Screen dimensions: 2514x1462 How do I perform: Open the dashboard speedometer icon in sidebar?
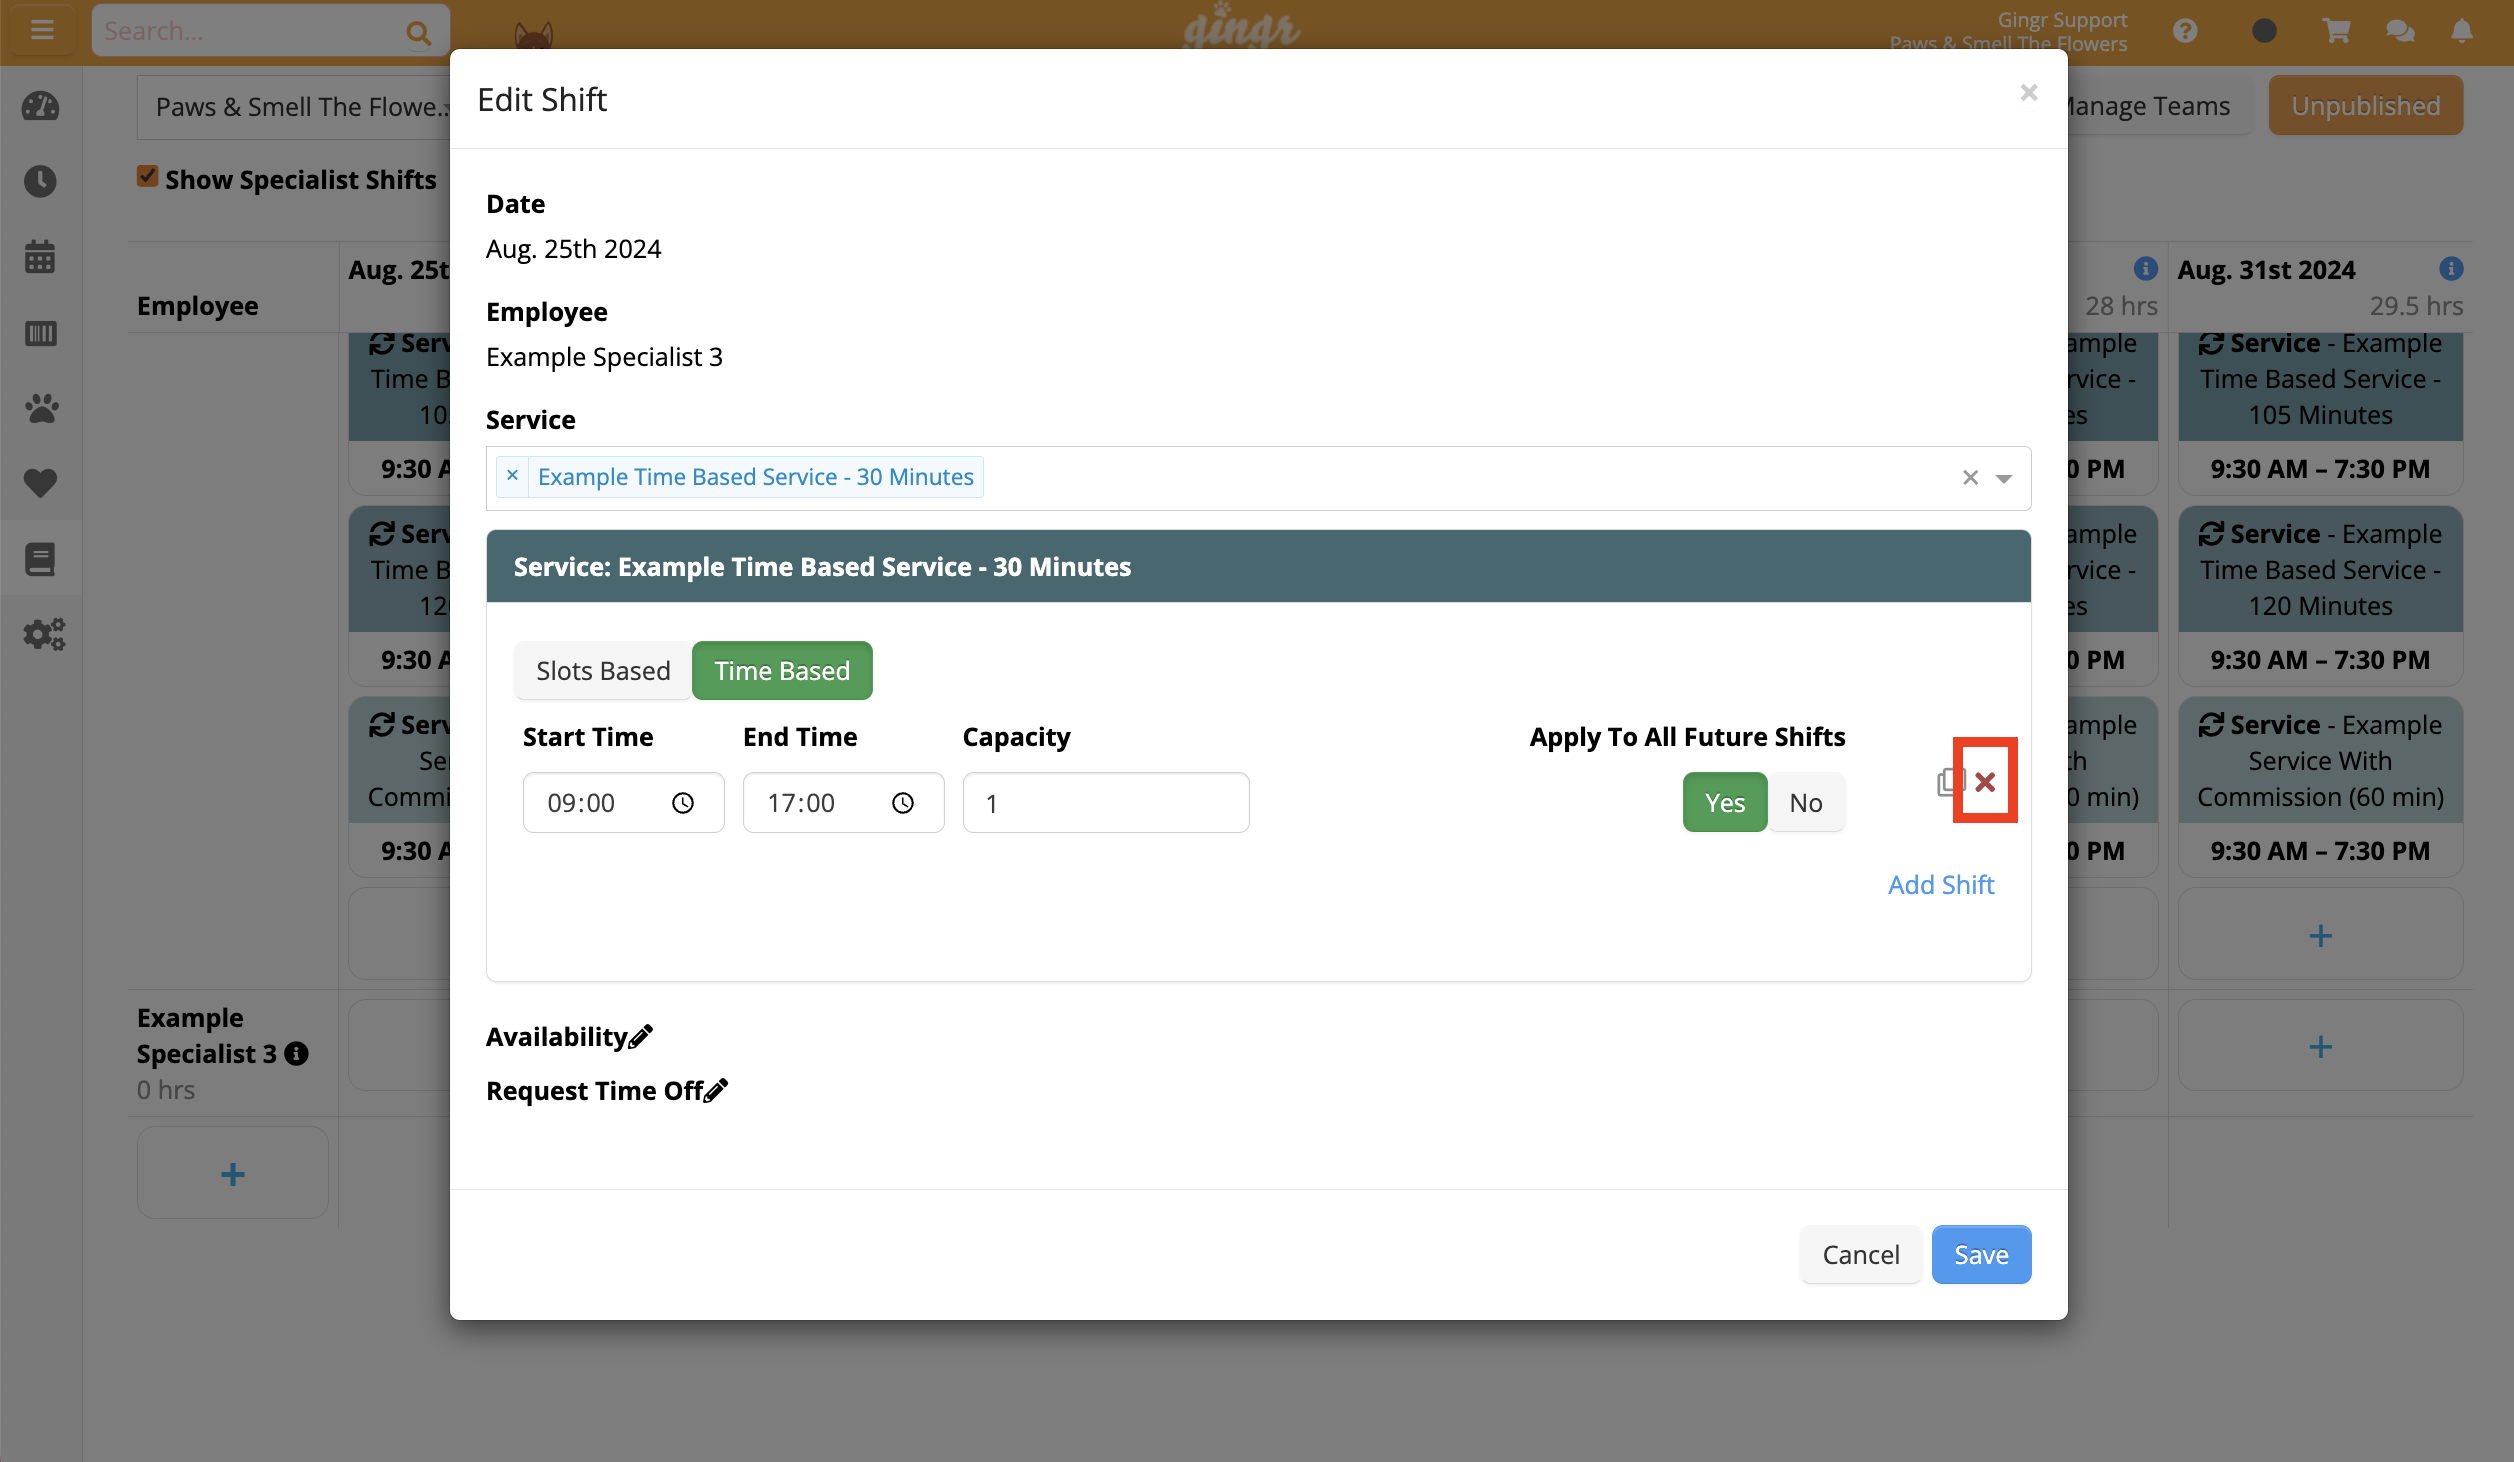(x=40, y=107)
